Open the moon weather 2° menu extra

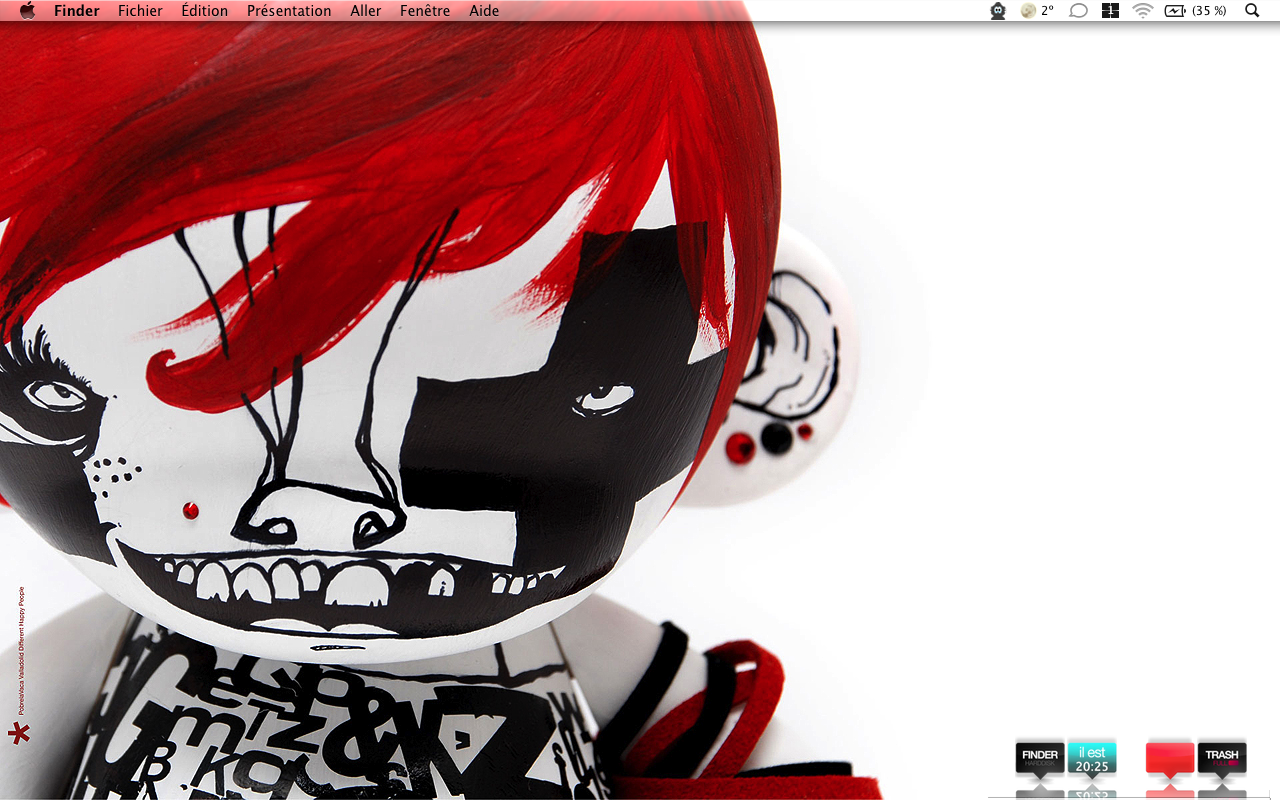(x=1037, y=11)
